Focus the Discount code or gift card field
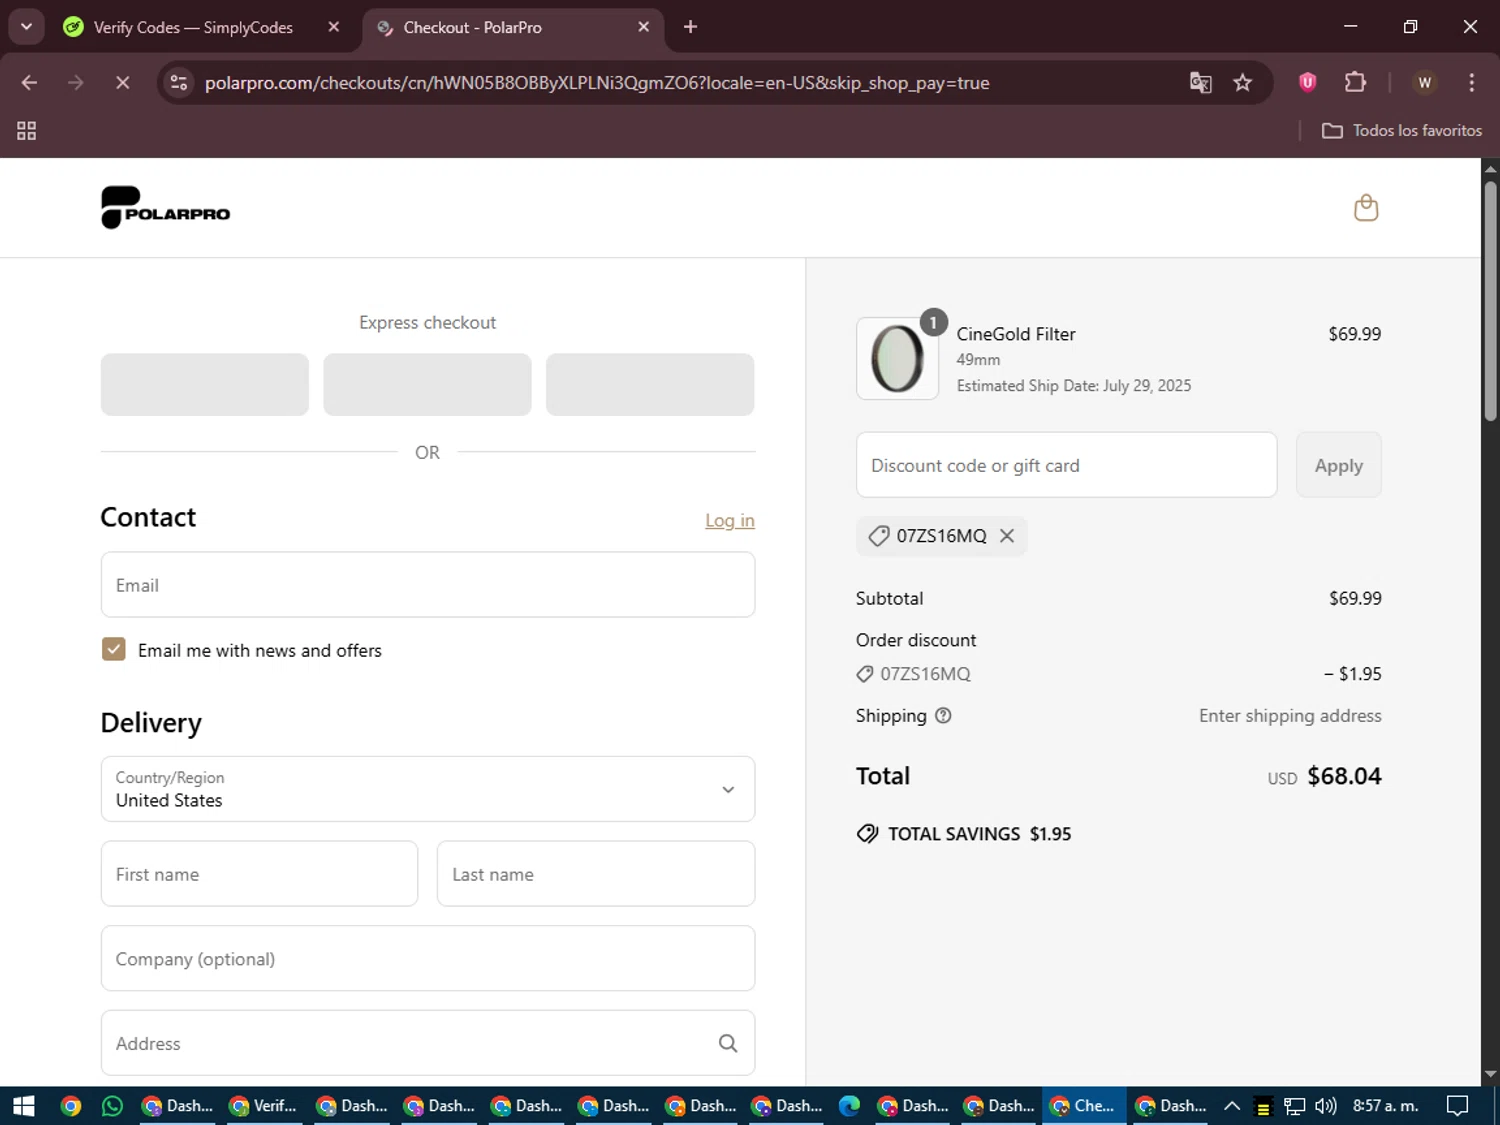This screenshot has width=1500, height=1125. [1067, 465]
